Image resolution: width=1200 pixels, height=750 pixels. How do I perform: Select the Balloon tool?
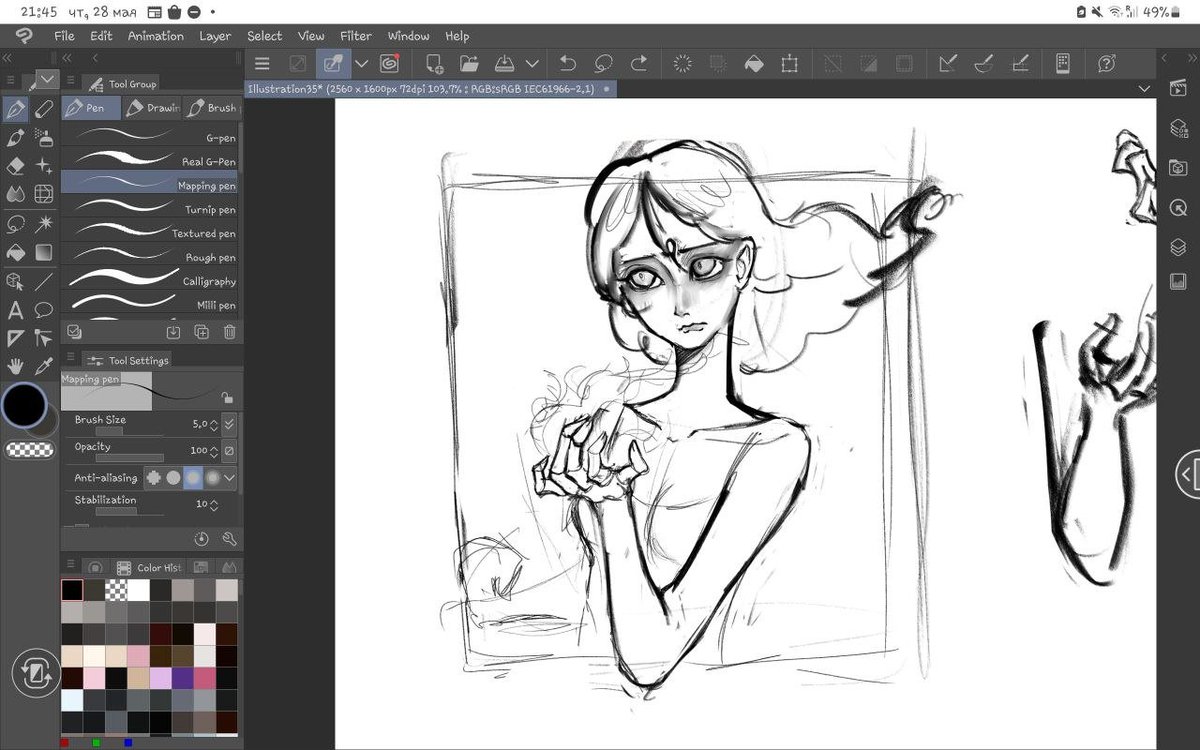pyautogui.click(x=44, y=310)
